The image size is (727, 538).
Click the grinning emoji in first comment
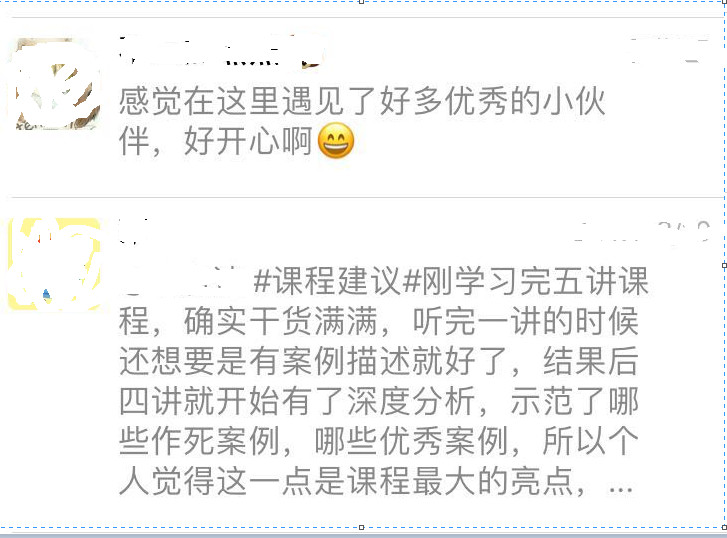click(x=336, y=141)
